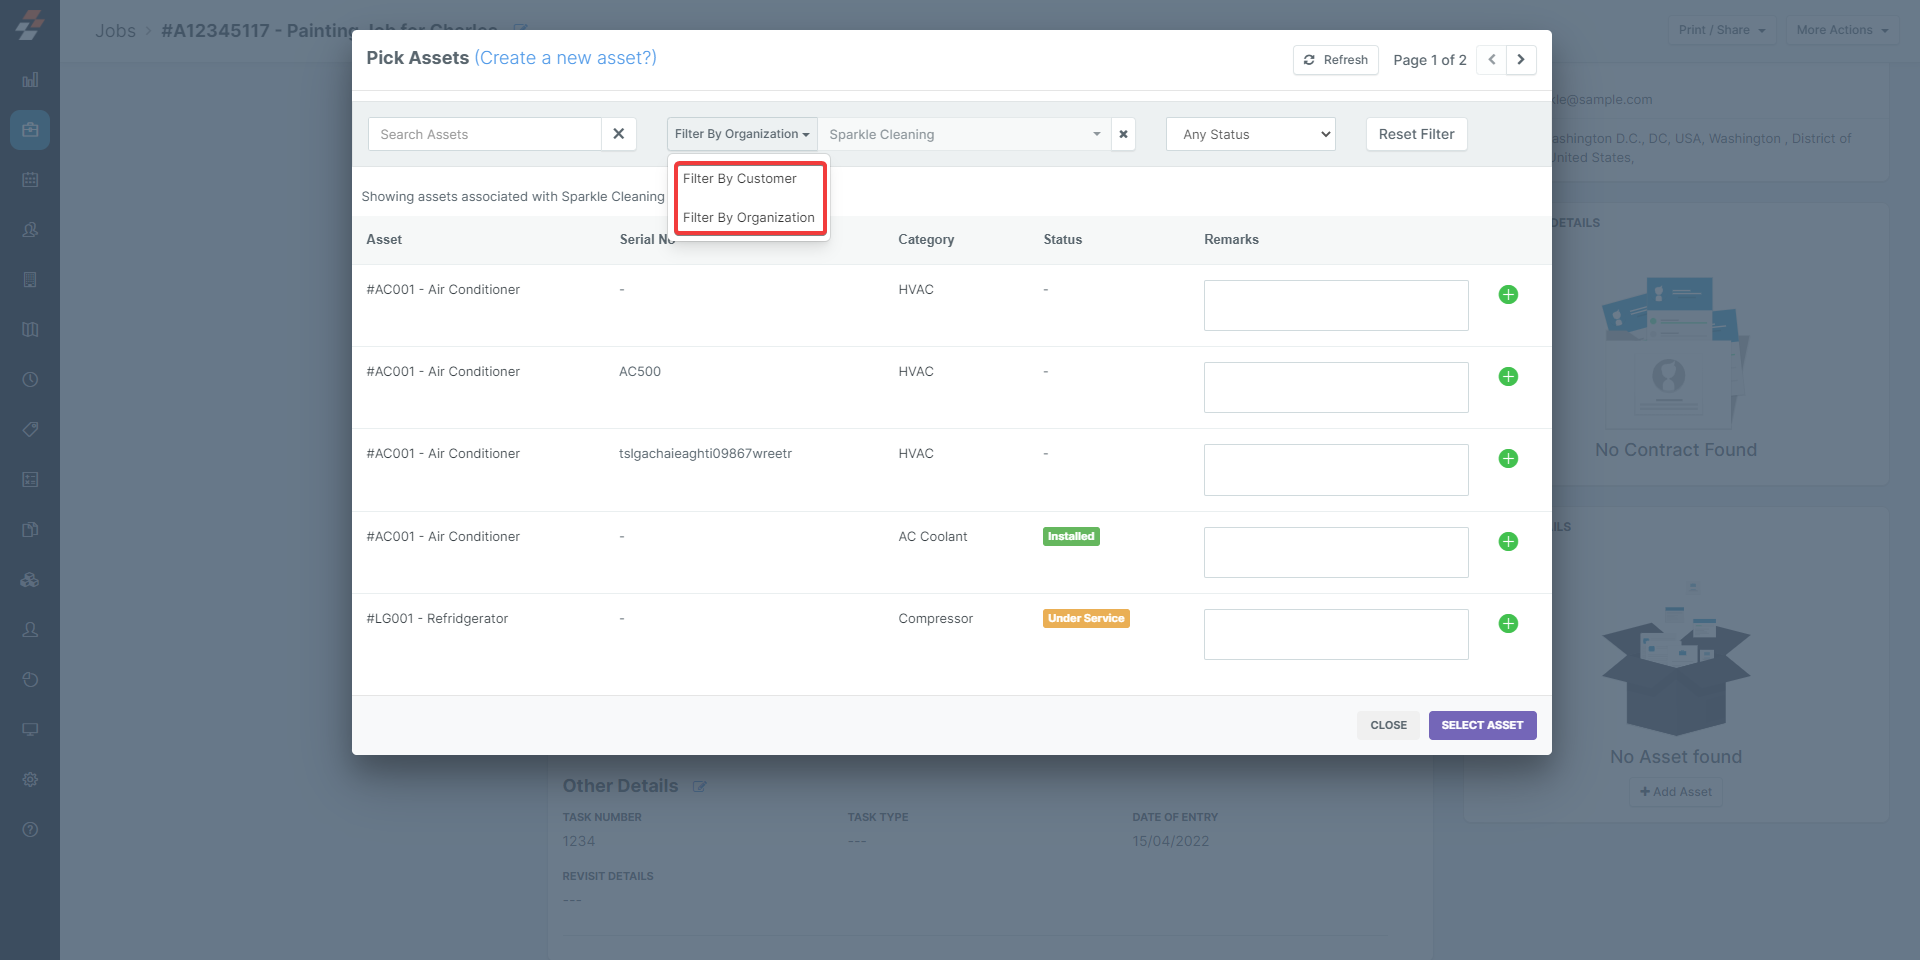Choose Filter By Customer menu option
Image resolution: width=1920 pixels, height=960 pixels.
pos(740,179)
